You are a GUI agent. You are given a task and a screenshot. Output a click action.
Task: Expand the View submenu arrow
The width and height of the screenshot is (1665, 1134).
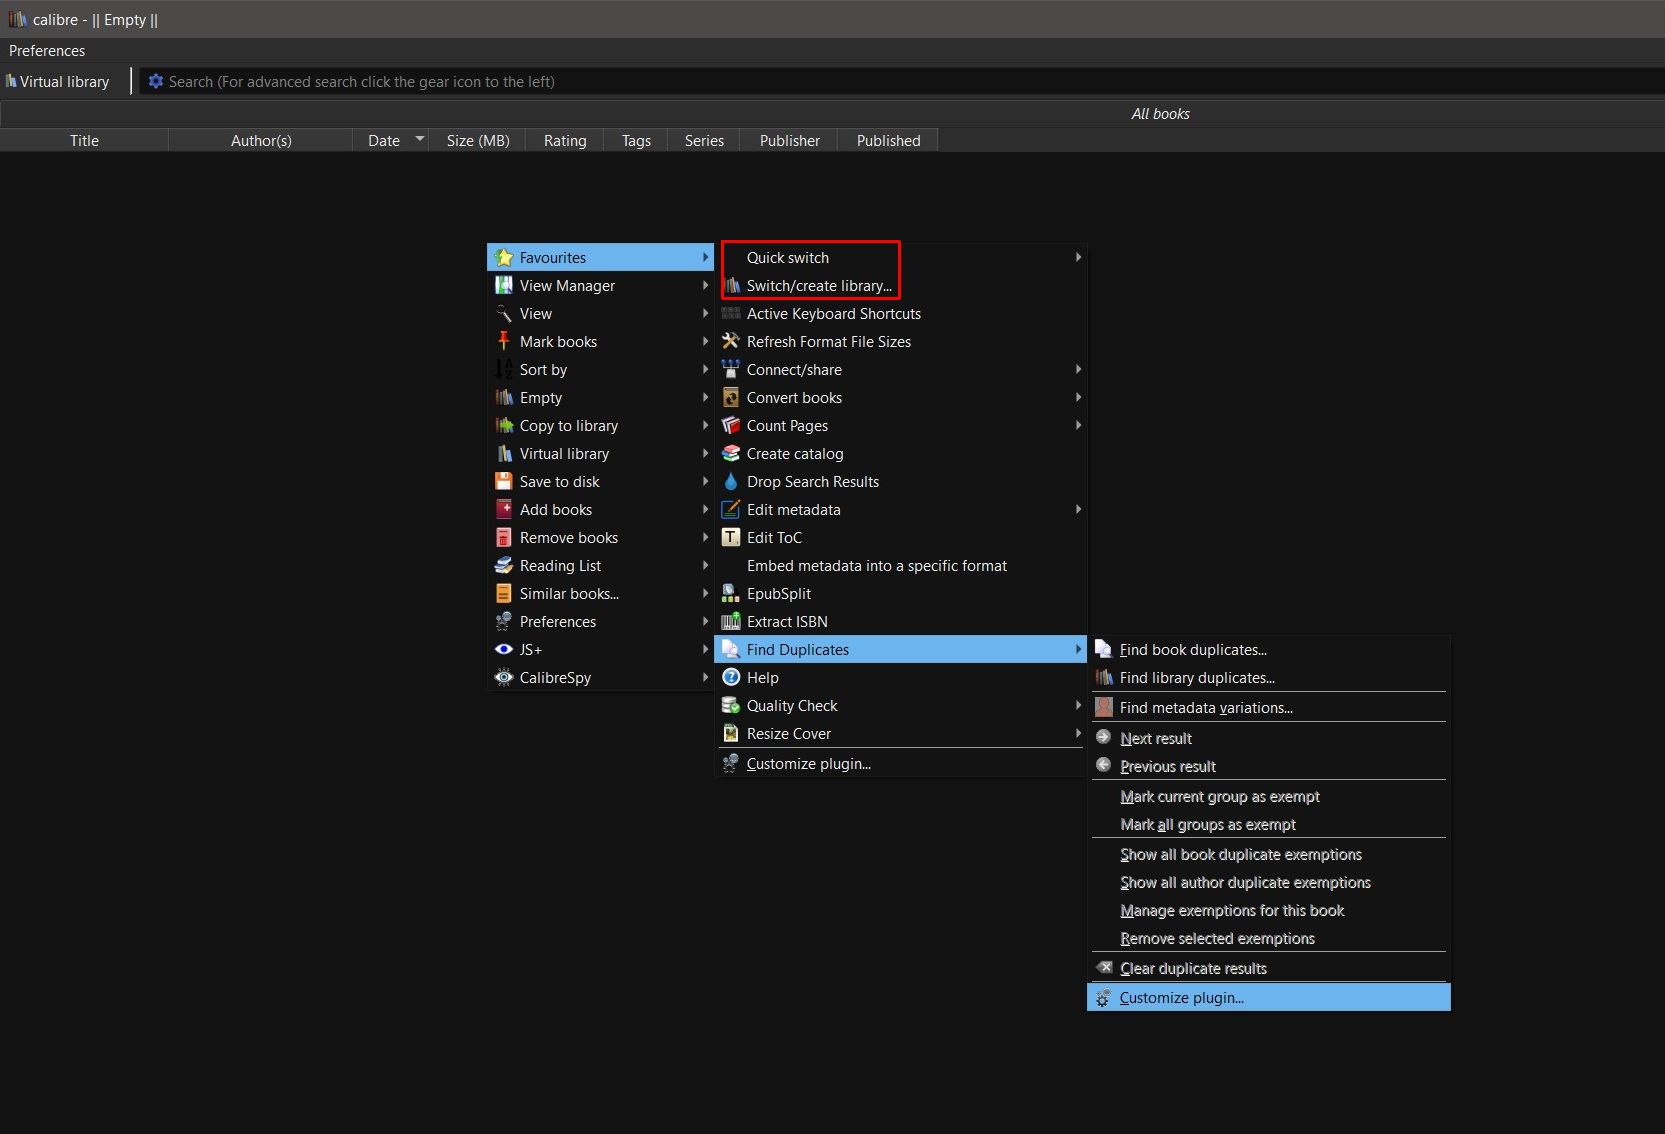(x=705, y=314)
